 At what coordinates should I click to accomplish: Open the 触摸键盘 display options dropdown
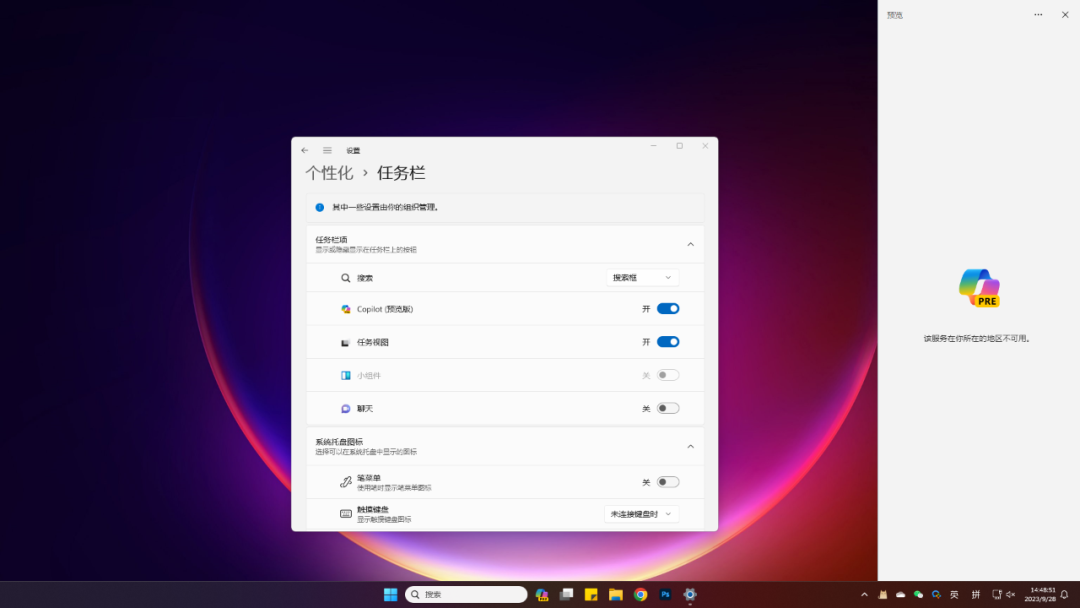[640, 513]
